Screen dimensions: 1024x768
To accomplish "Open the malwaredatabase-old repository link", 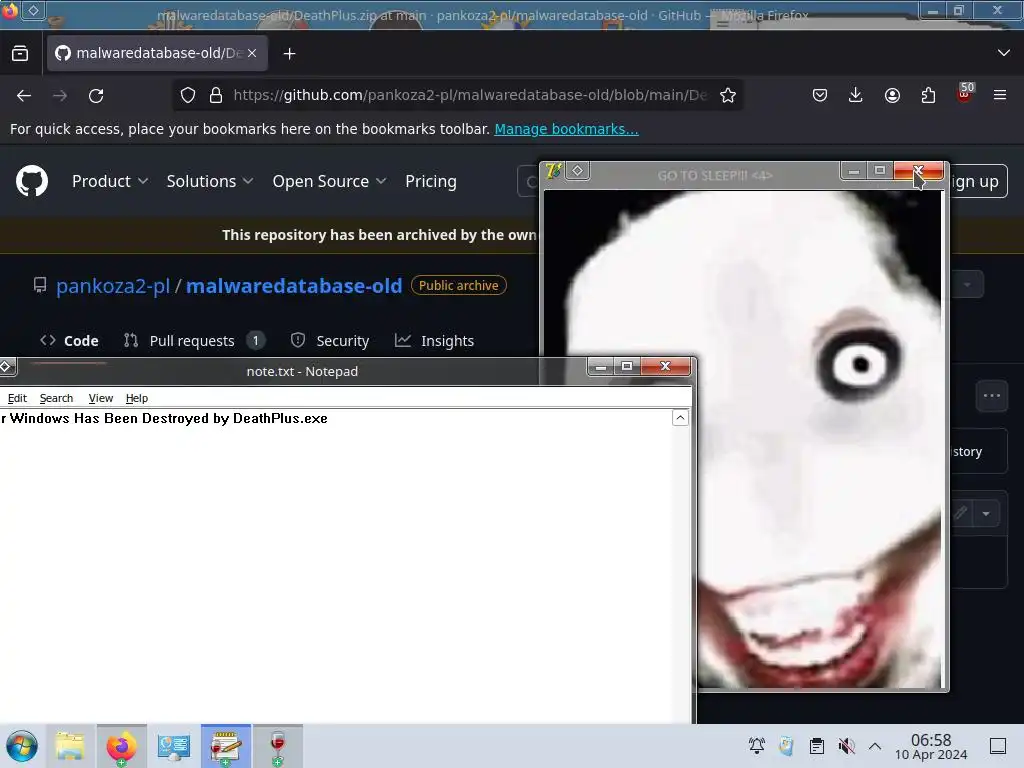I will (294, 285).
